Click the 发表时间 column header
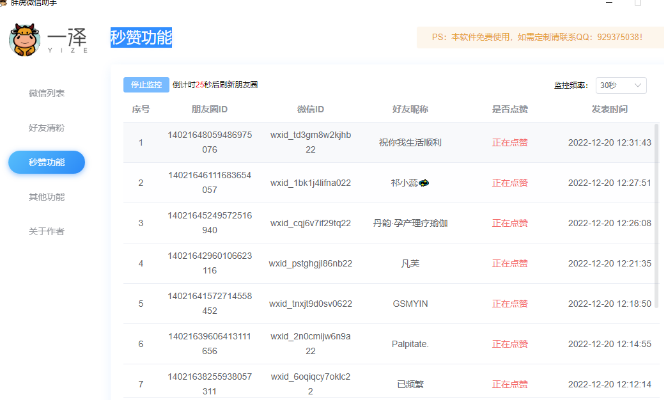Viewport: 664px width, 400px height. click(609, 109)
